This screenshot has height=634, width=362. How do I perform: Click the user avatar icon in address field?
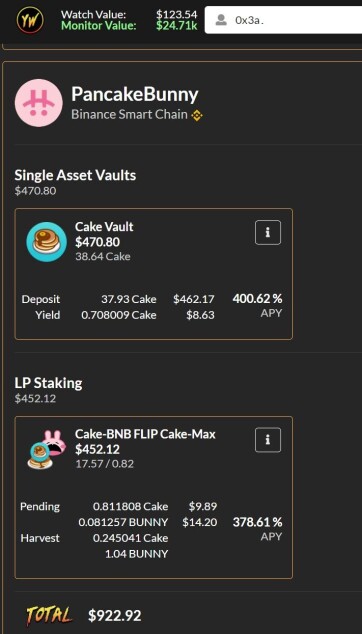tap(221, 20)
